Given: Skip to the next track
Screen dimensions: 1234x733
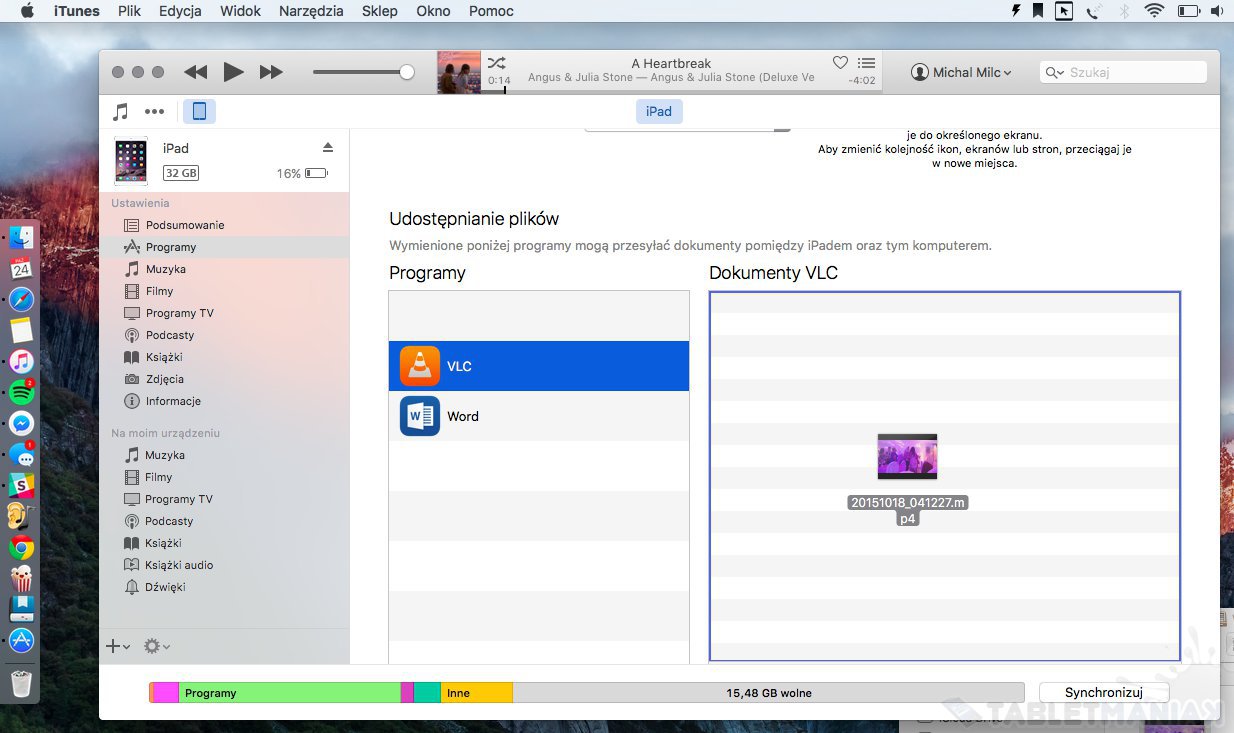Looking at the screenshot, I should (270, 72).
